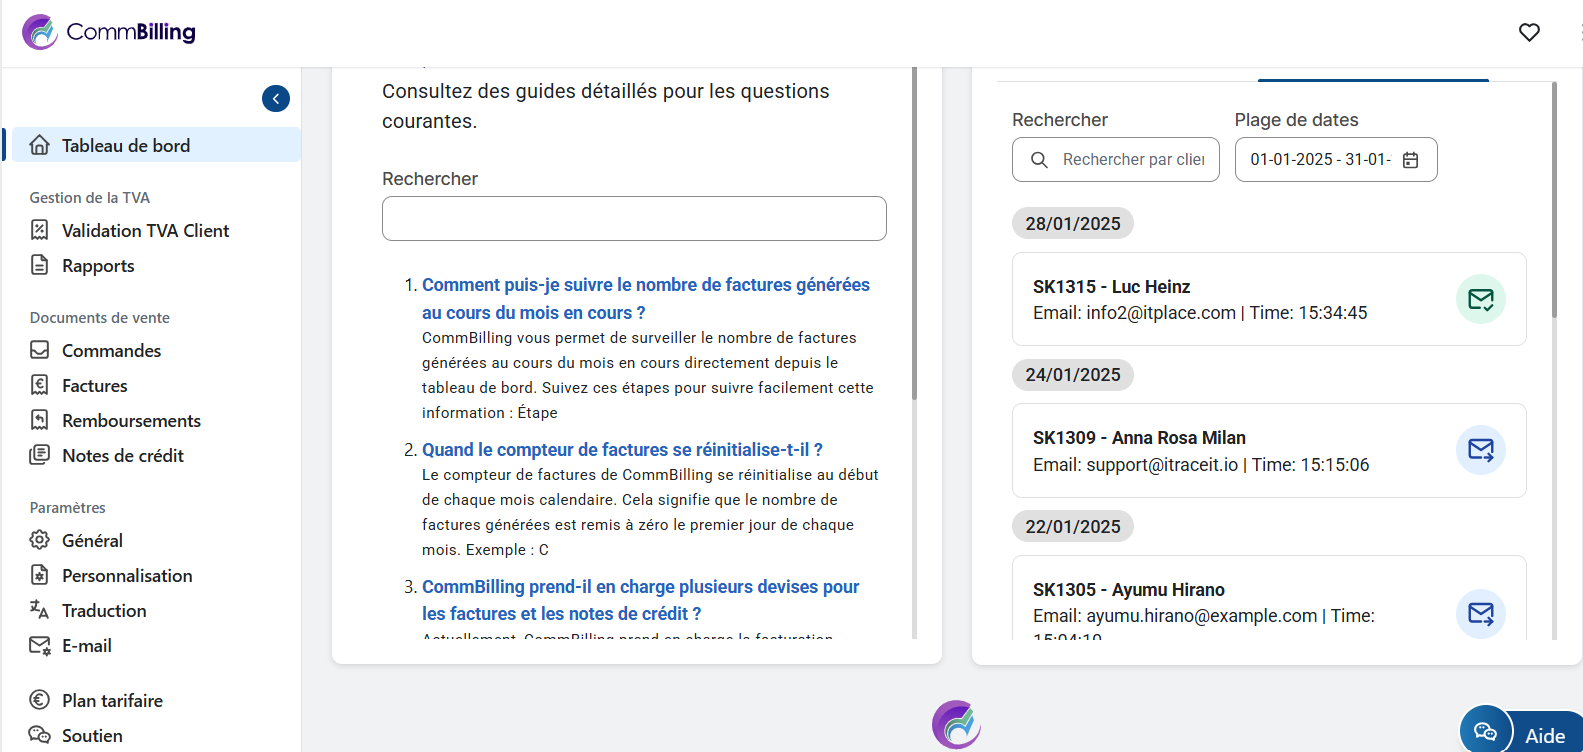Click the FAQ search input field
This screenshot has width=1583, height=752.
click(634, 219)
